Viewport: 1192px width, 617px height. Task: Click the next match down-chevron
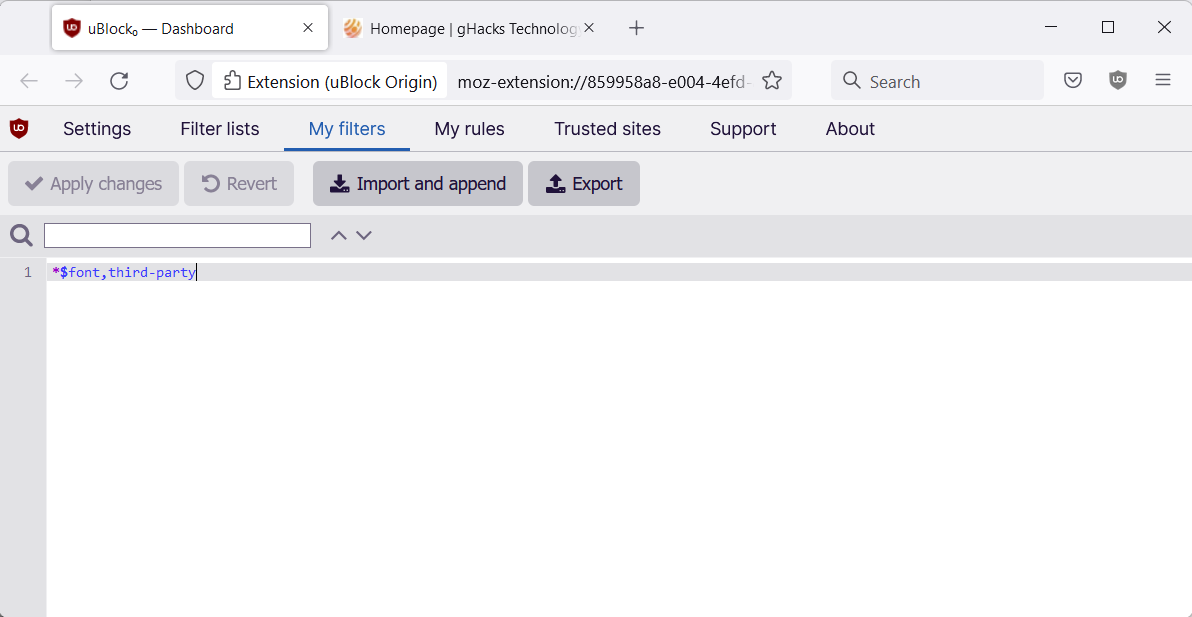(364, 234)
